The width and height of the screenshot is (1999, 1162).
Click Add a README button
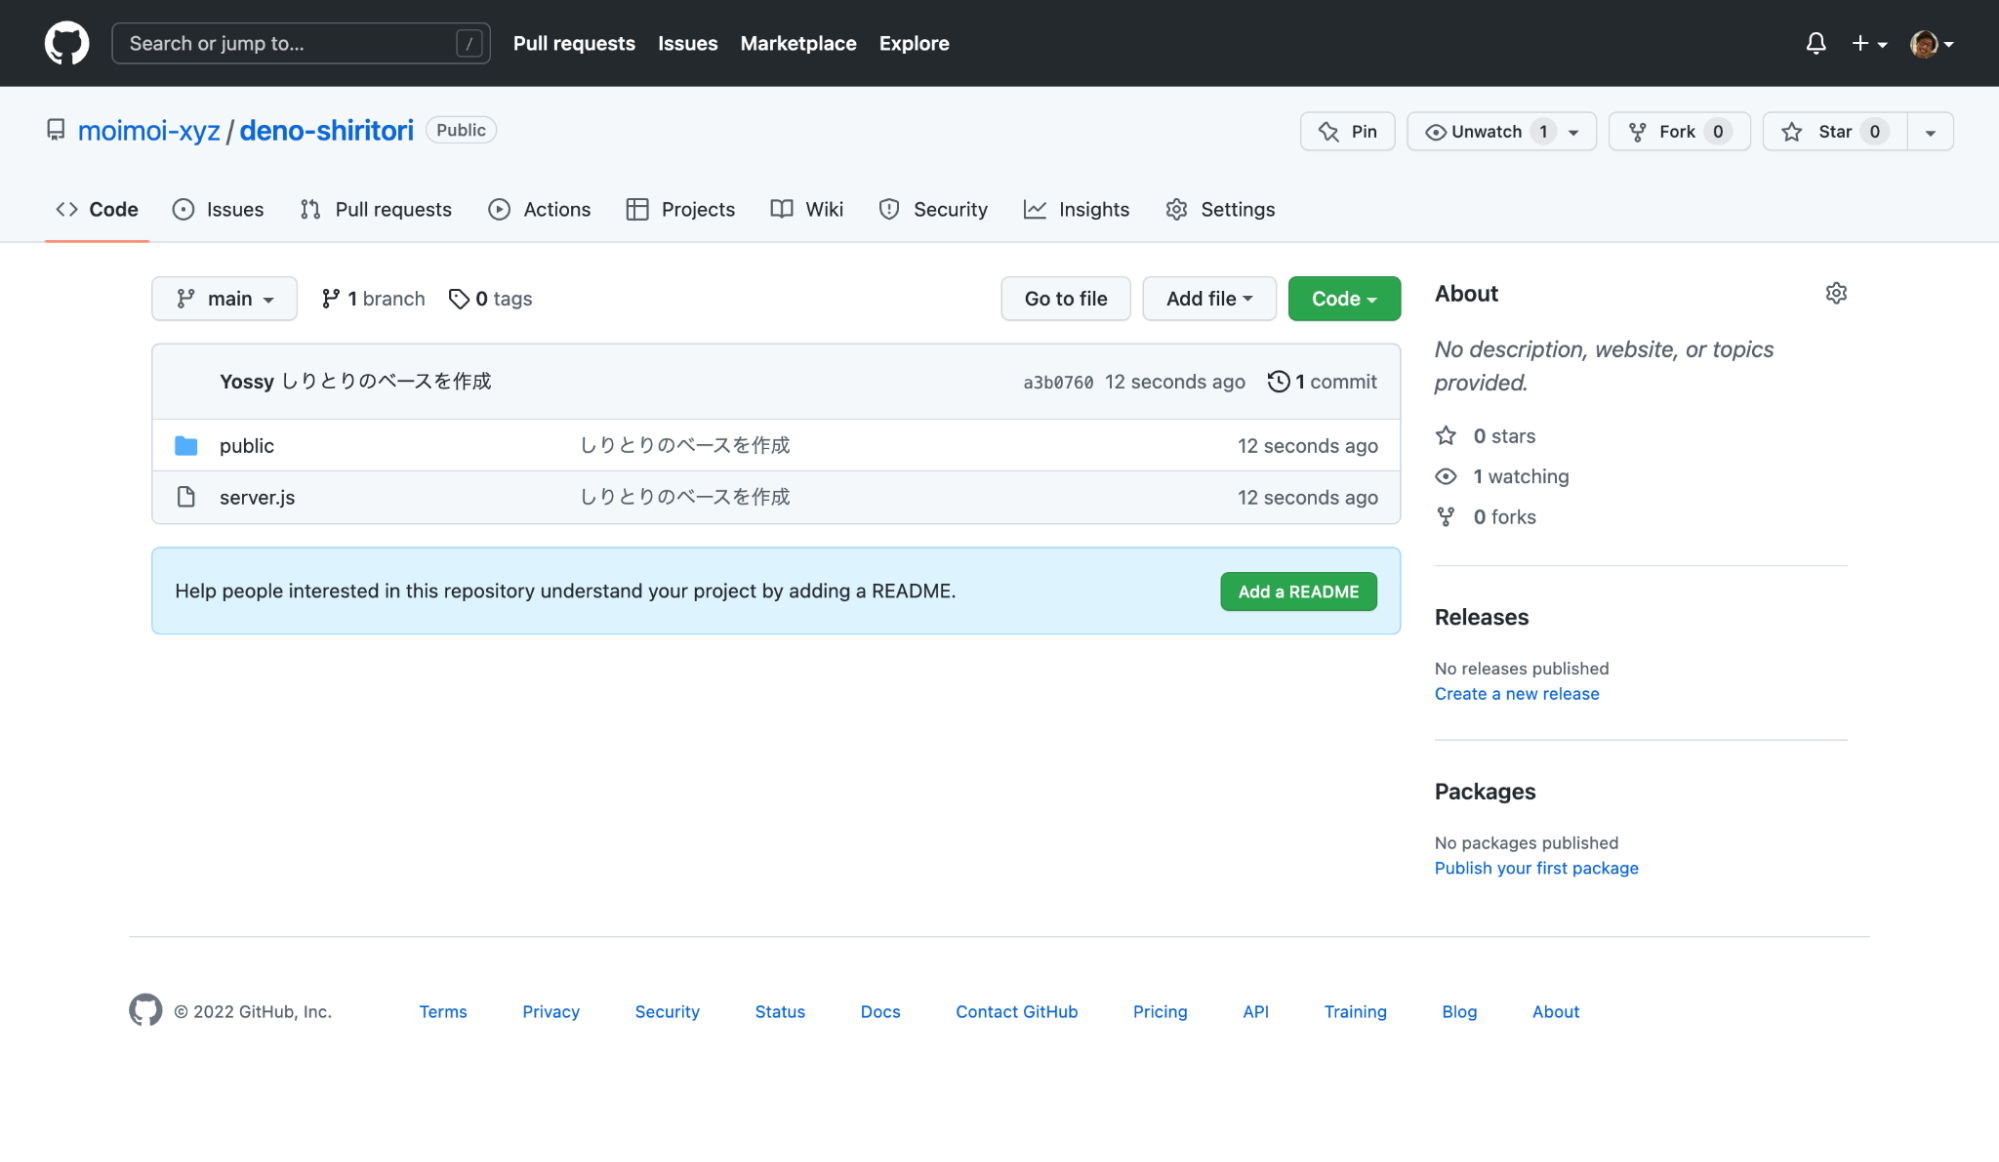(1297, 592)
